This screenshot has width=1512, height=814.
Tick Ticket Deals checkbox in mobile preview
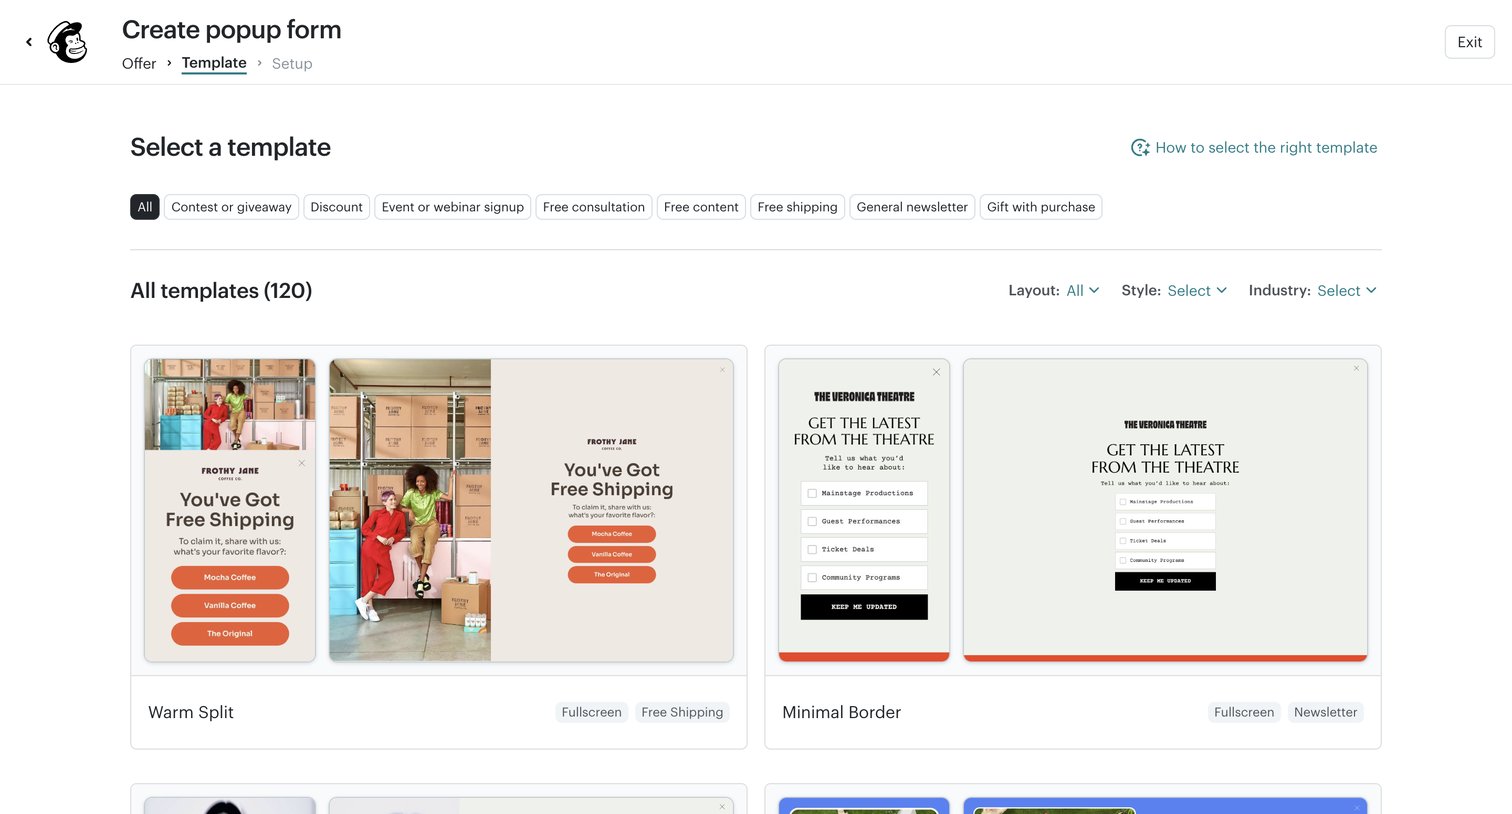coord(812,549)
